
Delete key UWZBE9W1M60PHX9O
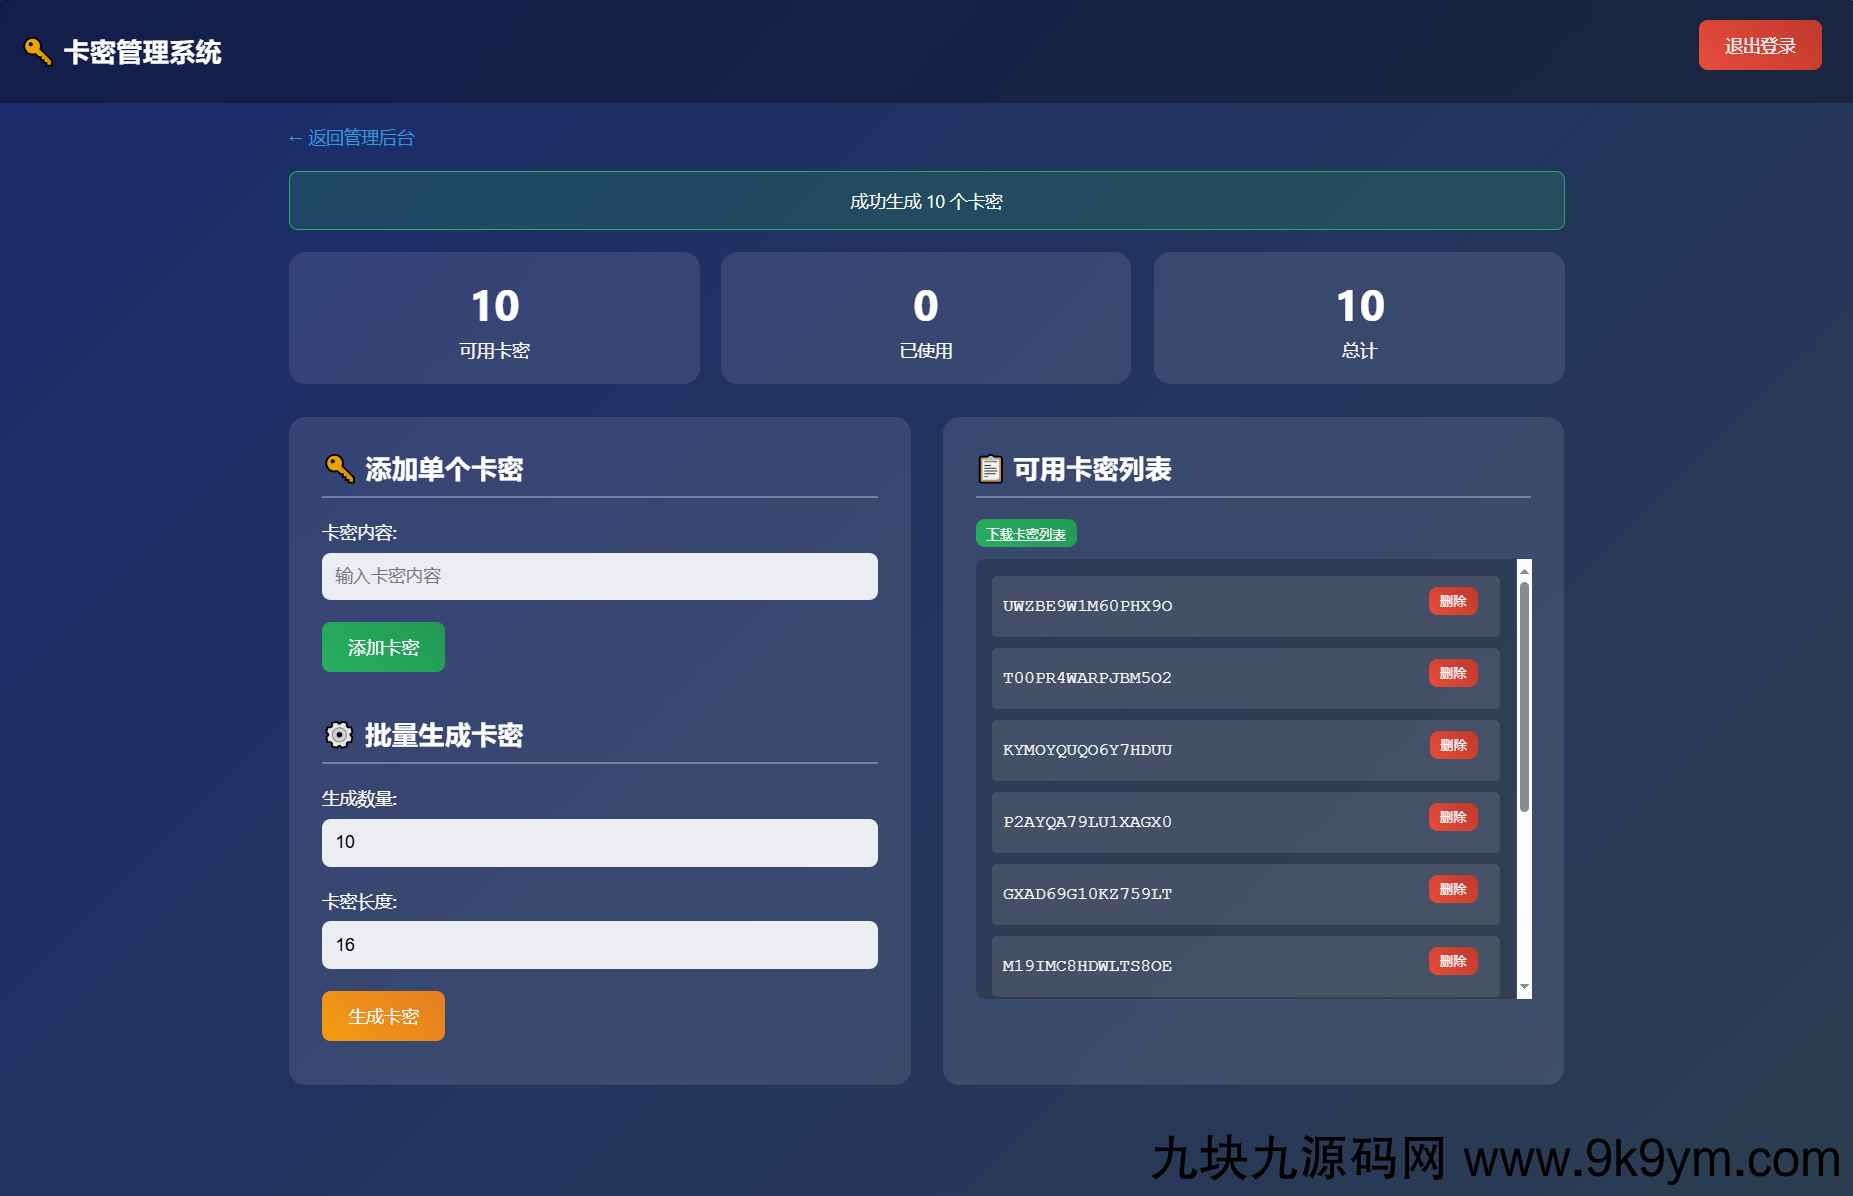pyautogui.click(x=1453, y=601)
